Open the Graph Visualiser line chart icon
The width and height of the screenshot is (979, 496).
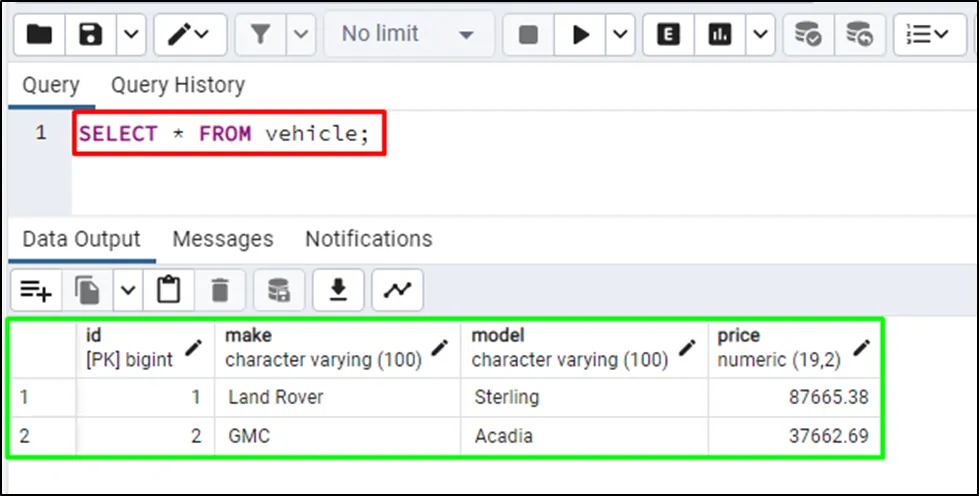coord(398,291)
